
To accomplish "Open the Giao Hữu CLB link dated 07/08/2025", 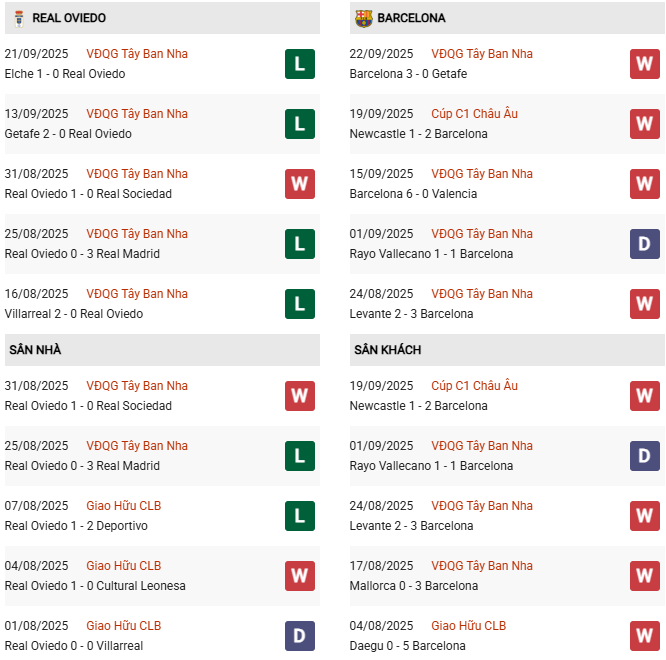I will point(124,506).
